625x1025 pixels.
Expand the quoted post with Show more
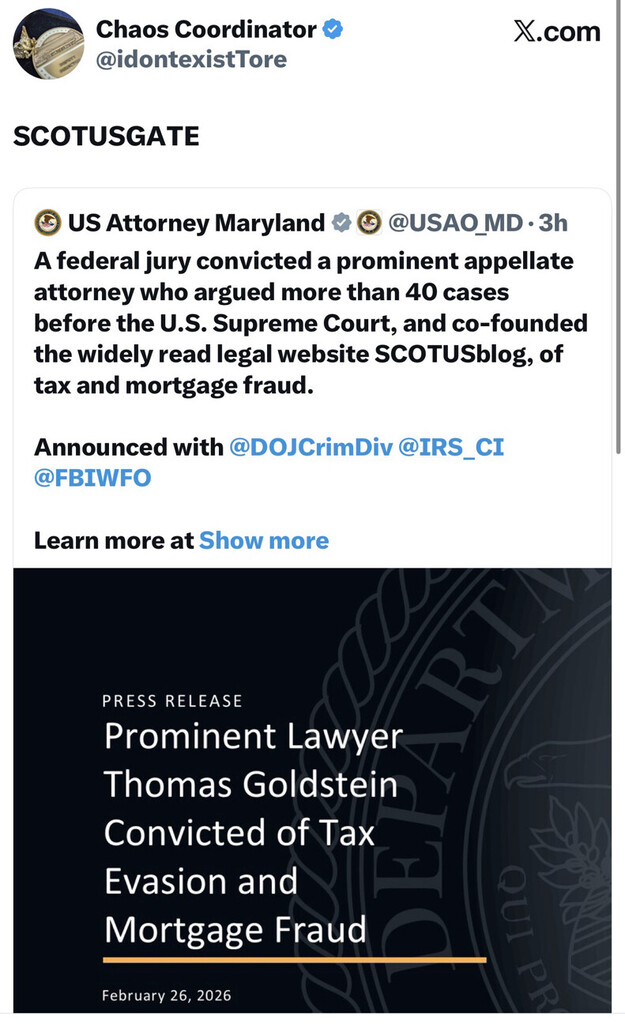[264, 541]
